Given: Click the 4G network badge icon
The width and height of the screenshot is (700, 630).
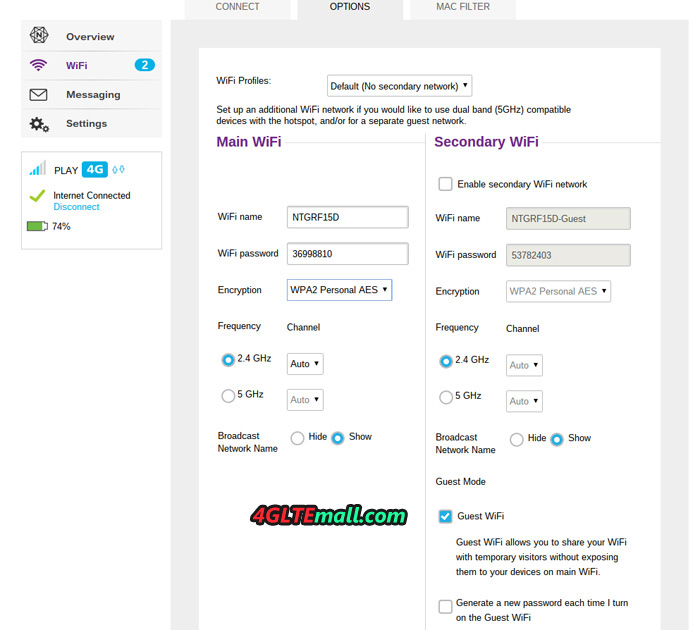Looking at the screenshot, I should tap(94, 169).
